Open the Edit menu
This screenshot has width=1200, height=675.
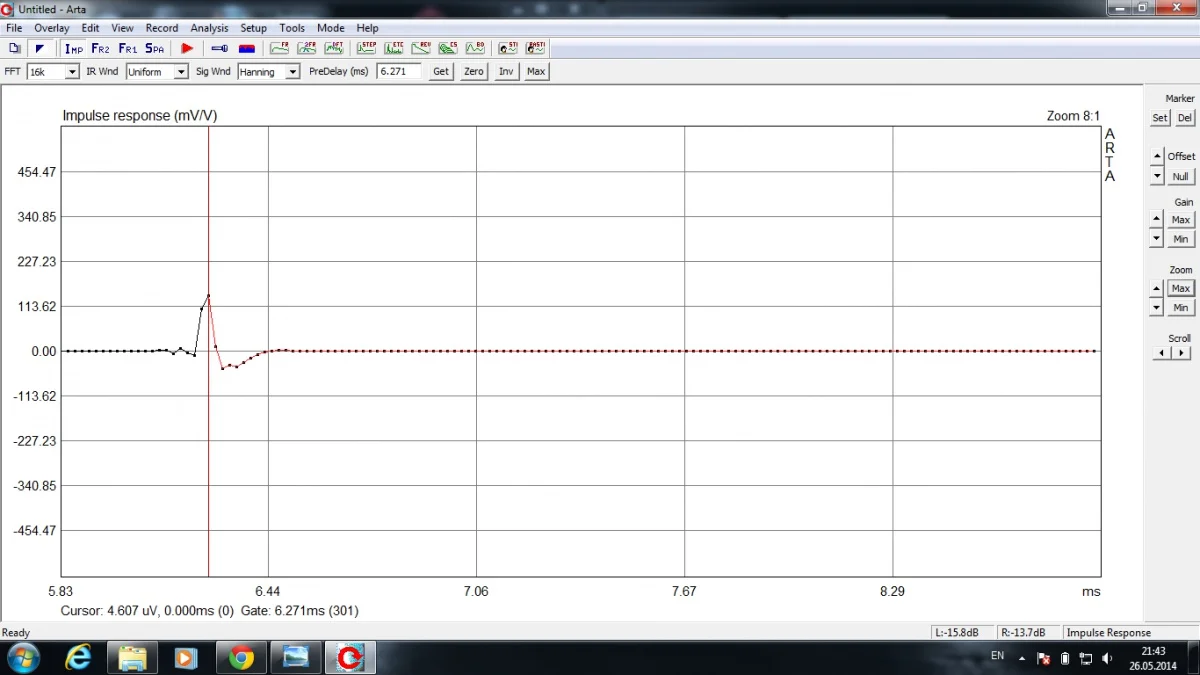[91, 28]
